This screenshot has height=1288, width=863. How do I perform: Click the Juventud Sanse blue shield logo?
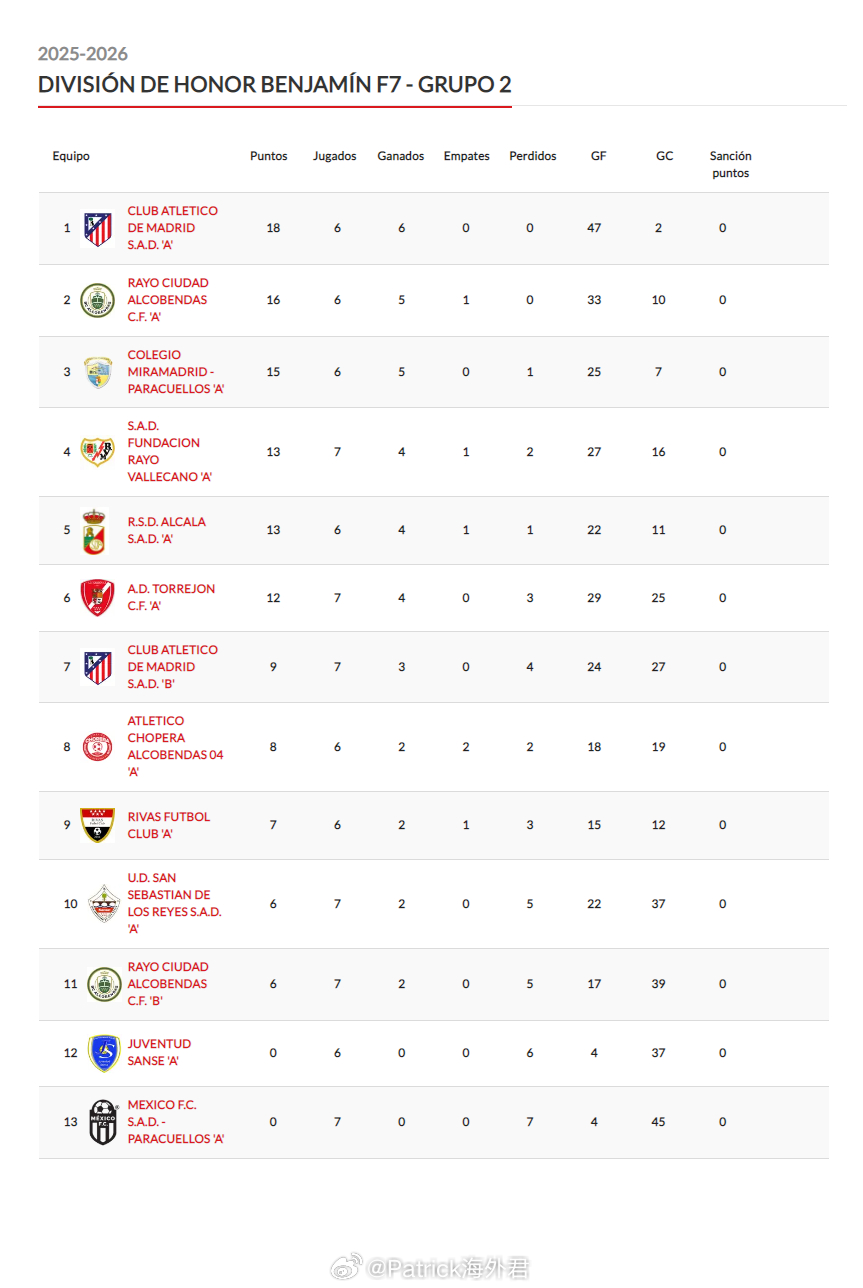[103, 1053]
